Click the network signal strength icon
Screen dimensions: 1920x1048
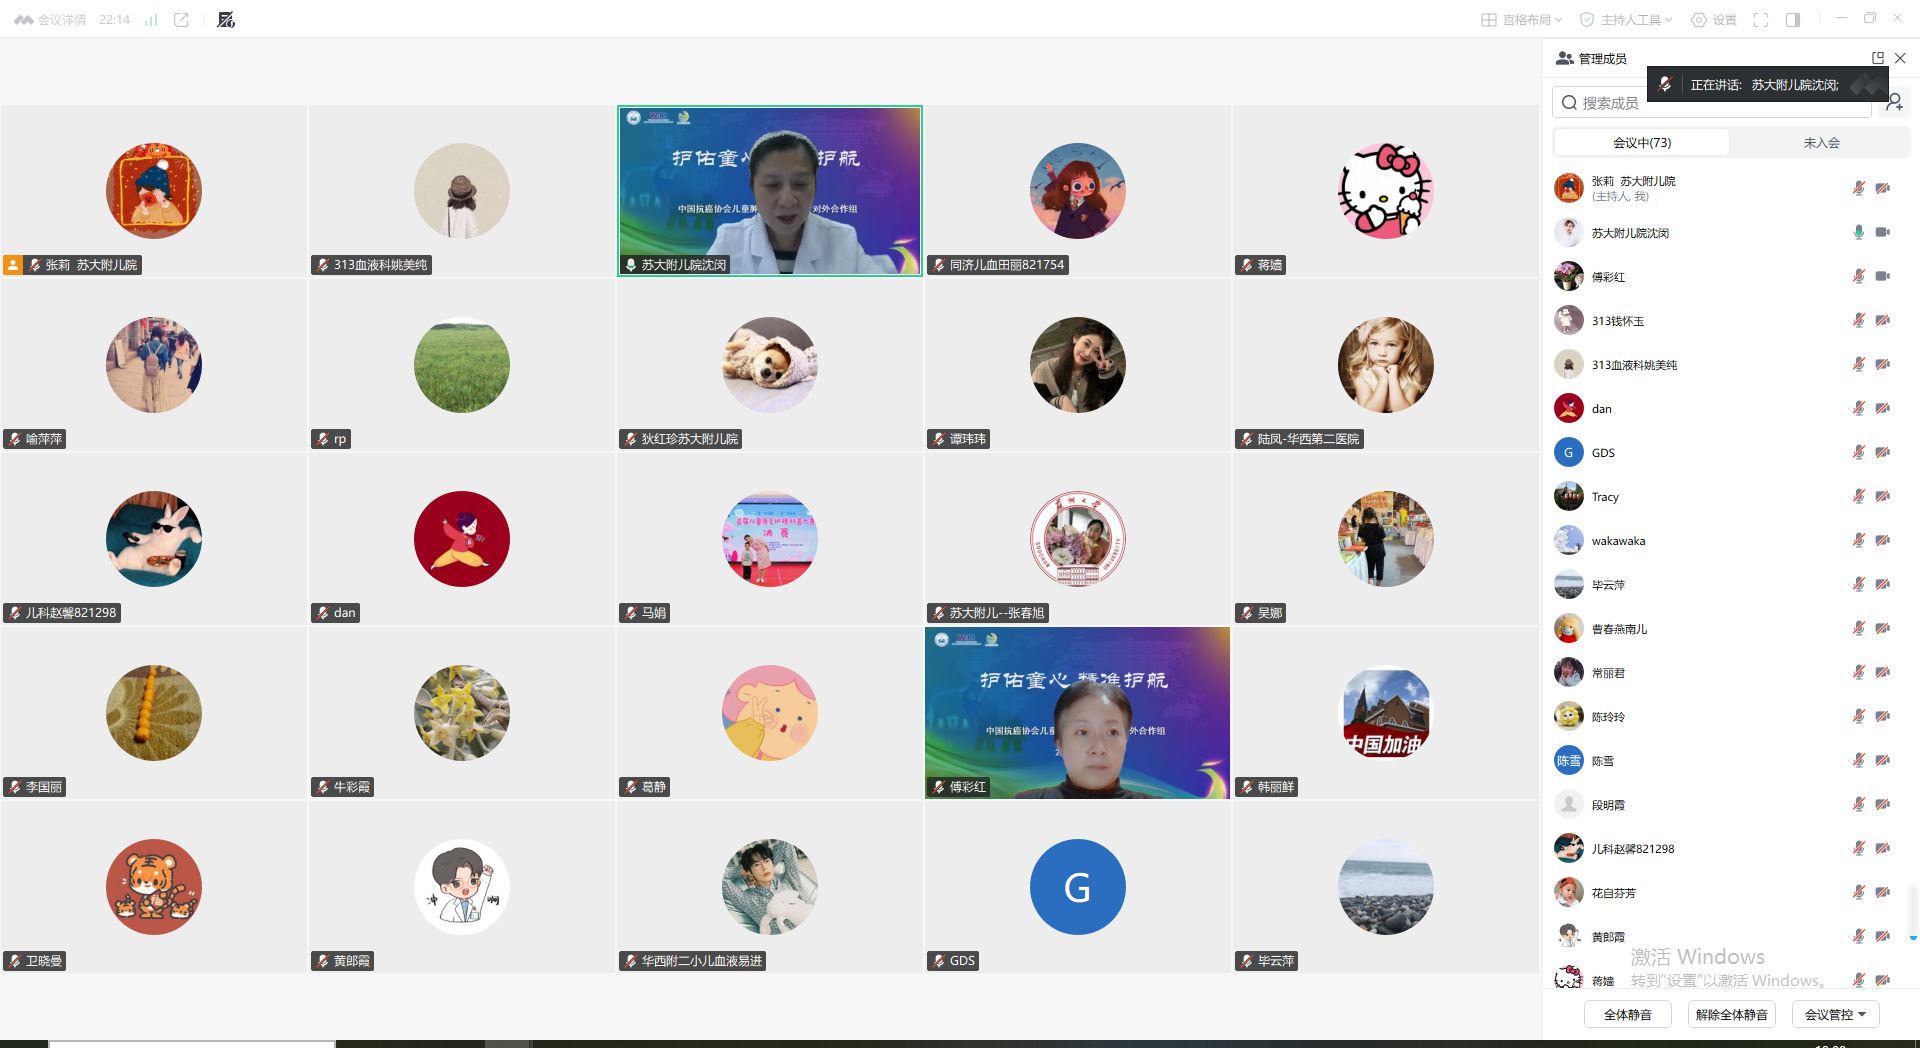151,20
